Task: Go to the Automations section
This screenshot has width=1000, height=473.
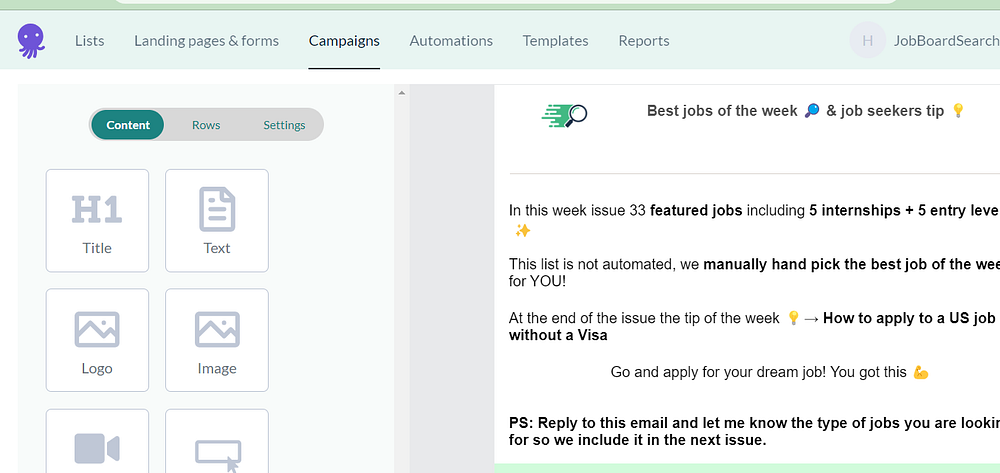Action: tap(451, 41)
